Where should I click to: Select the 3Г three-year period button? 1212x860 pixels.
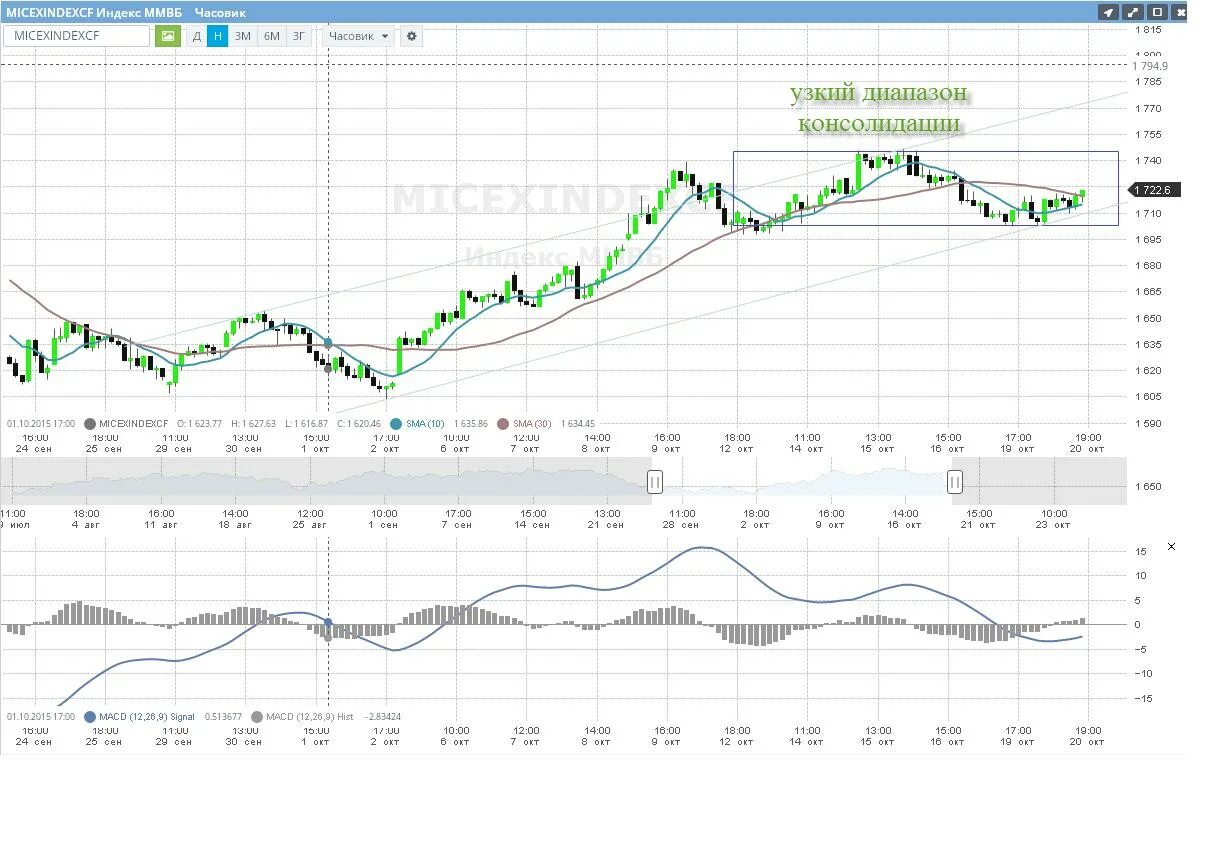298,36
